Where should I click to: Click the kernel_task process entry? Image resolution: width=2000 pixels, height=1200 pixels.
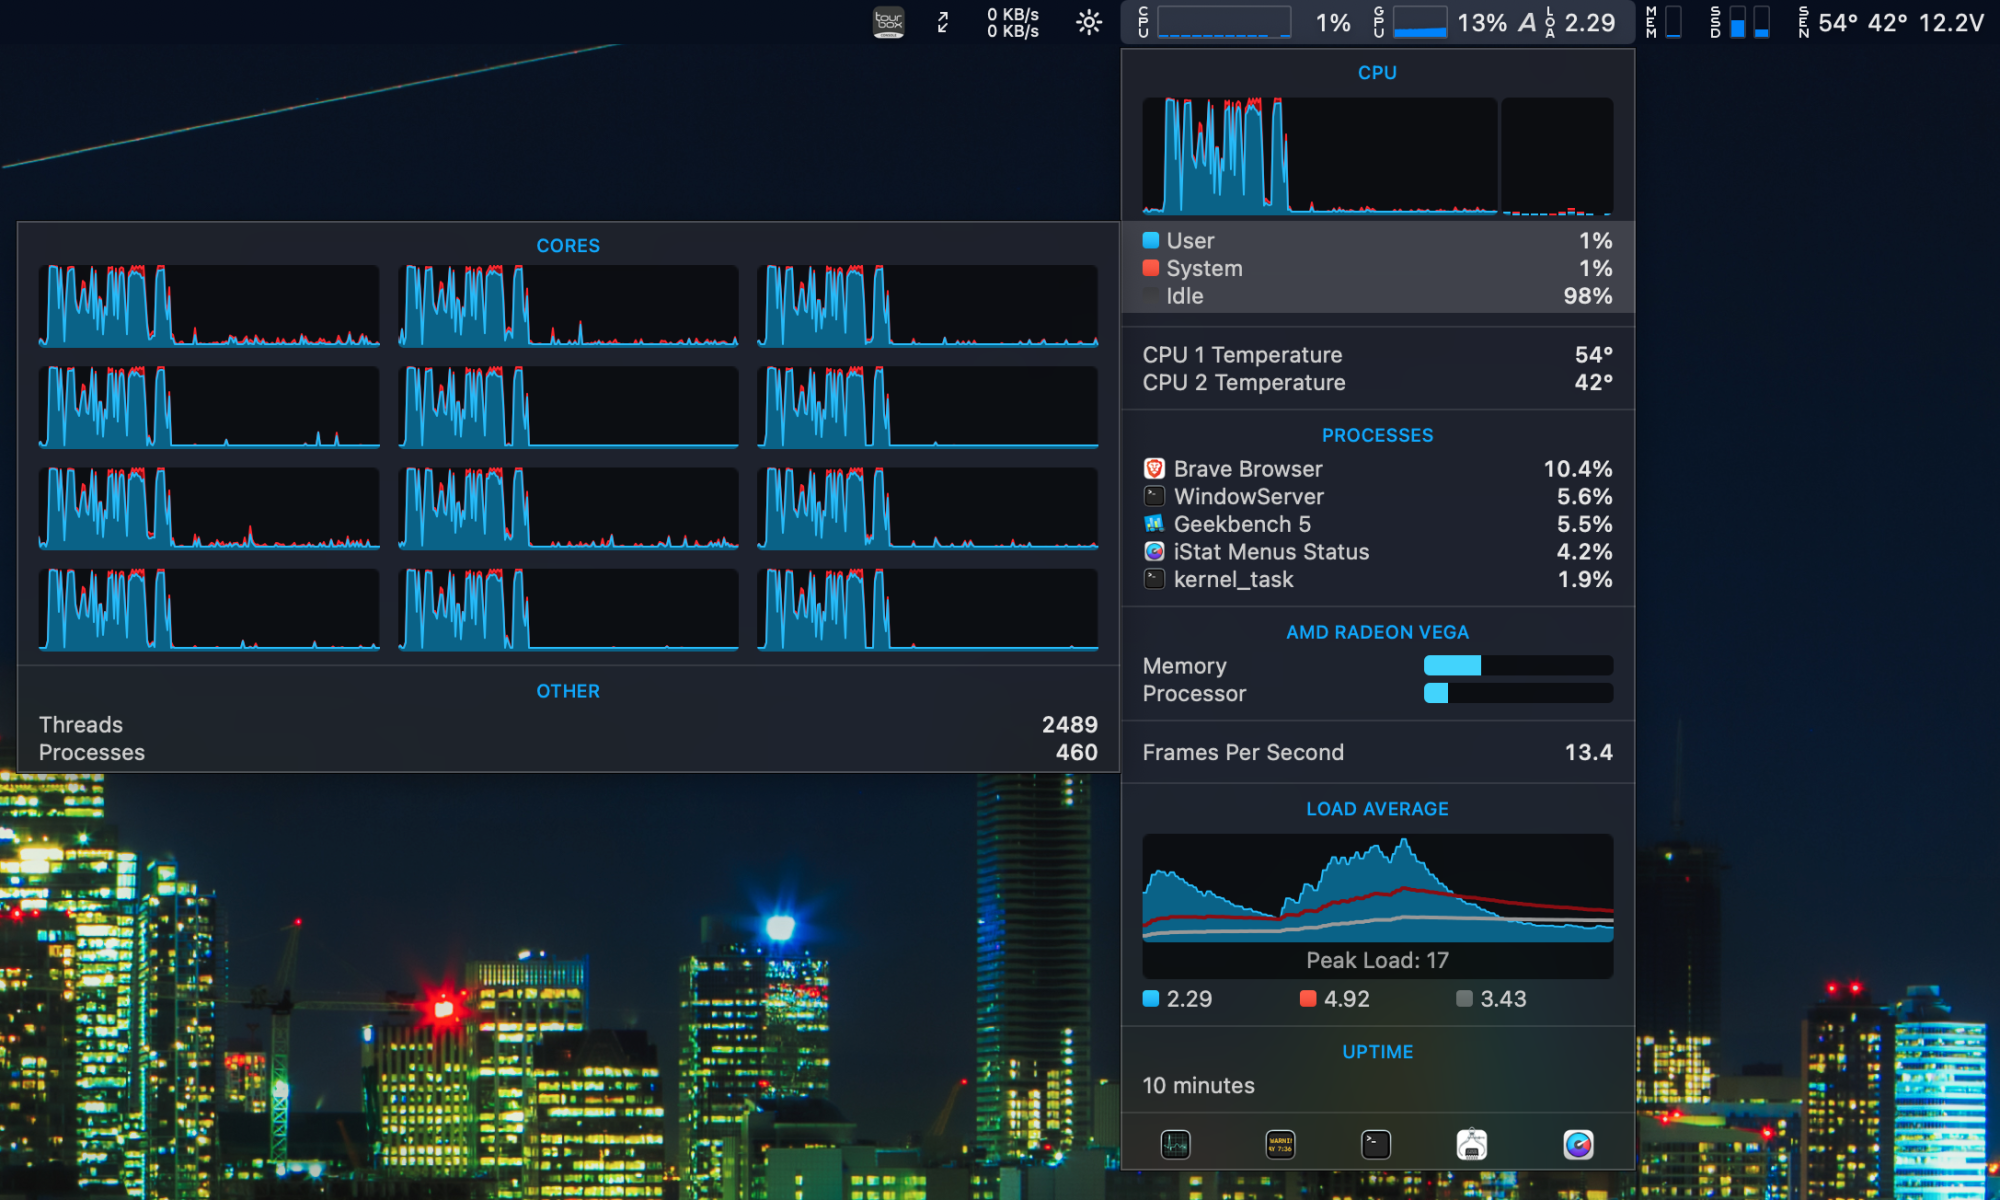click(1377, 579)
